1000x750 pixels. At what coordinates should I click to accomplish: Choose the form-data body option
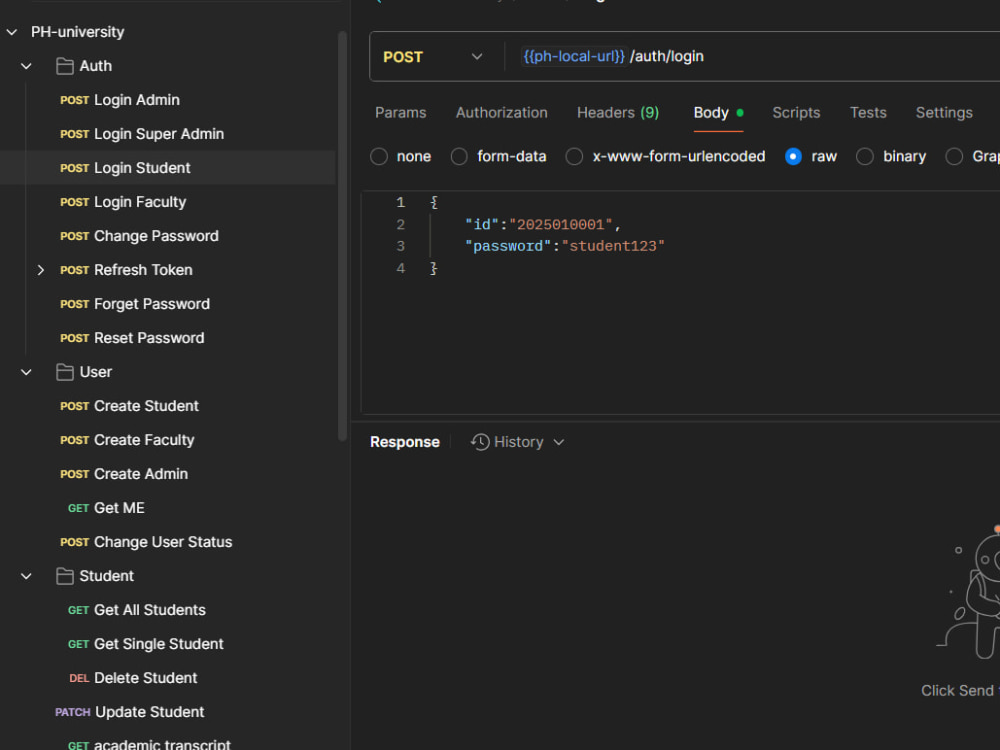pos(458,156)
